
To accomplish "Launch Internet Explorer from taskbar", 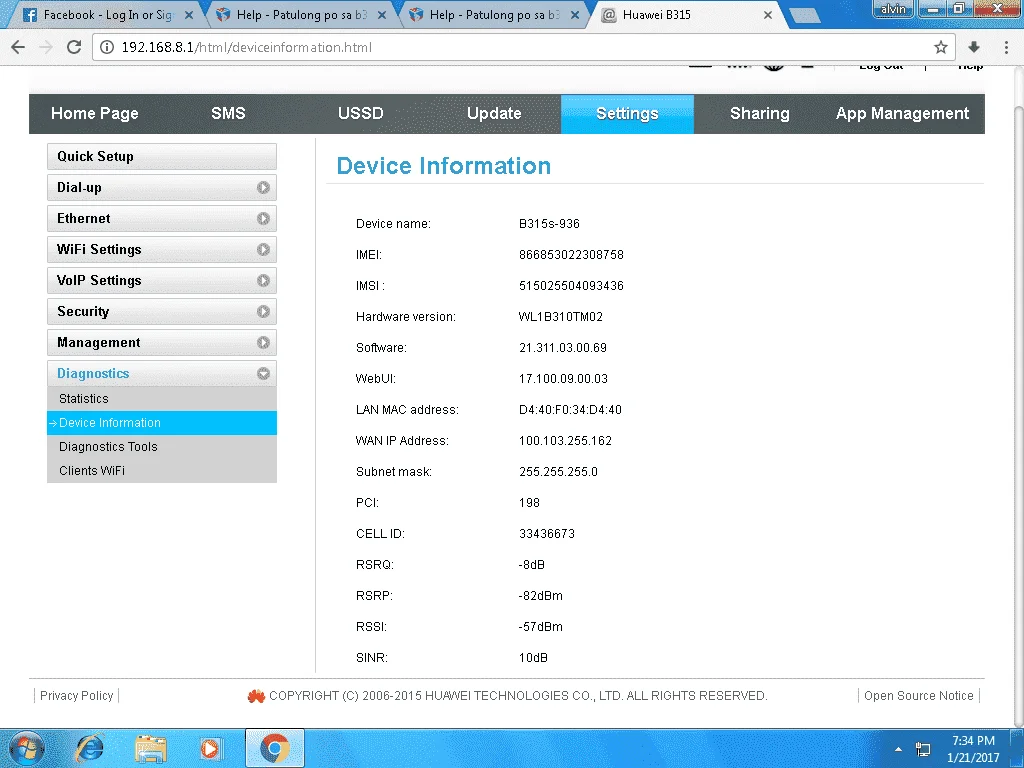I will point(89,748).
